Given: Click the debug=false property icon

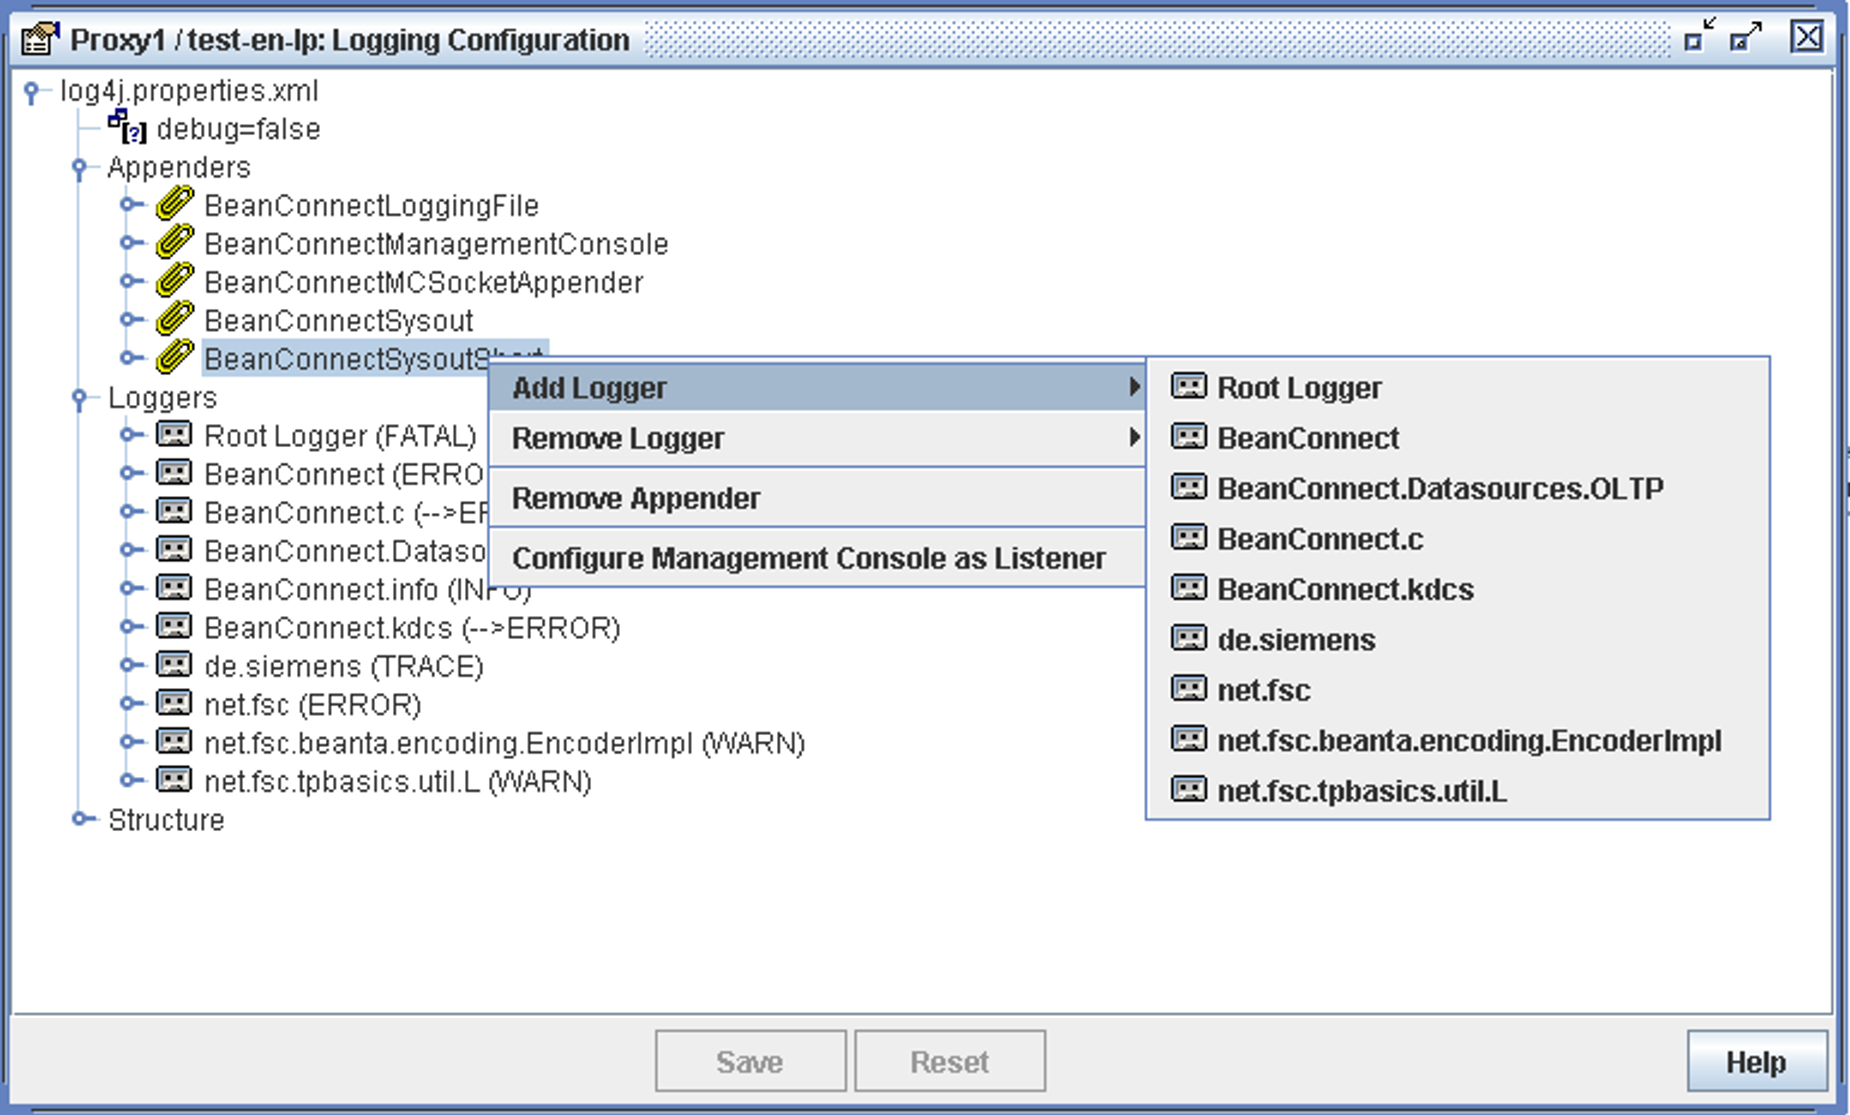Looking at the screenshot, I should [x=127, y=127].
